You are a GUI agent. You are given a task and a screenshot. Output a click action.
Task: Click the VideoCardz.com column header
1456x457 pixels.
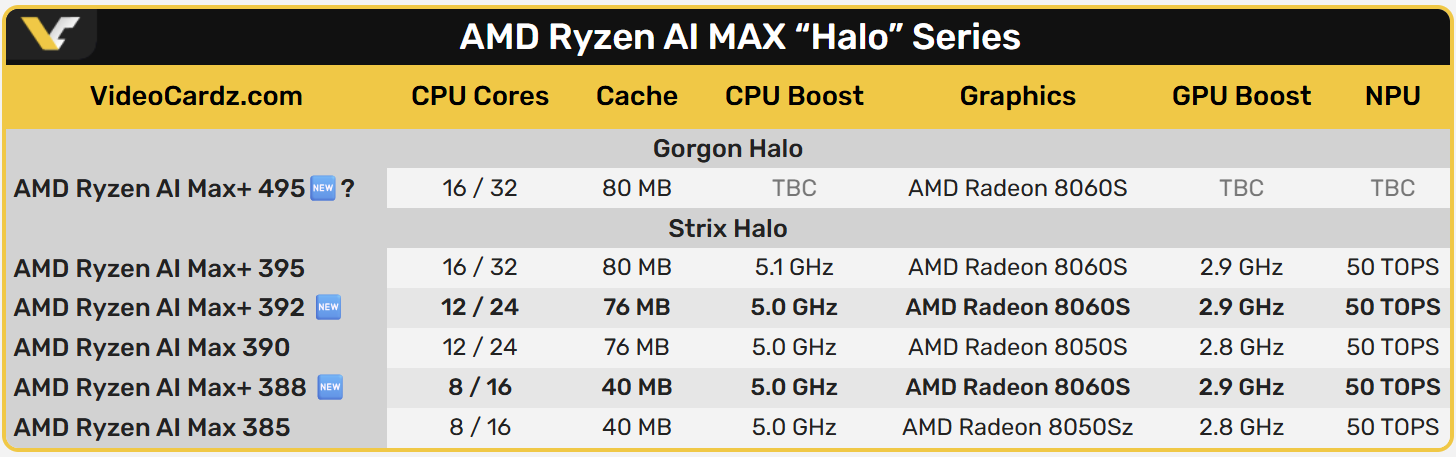[196, 97]
